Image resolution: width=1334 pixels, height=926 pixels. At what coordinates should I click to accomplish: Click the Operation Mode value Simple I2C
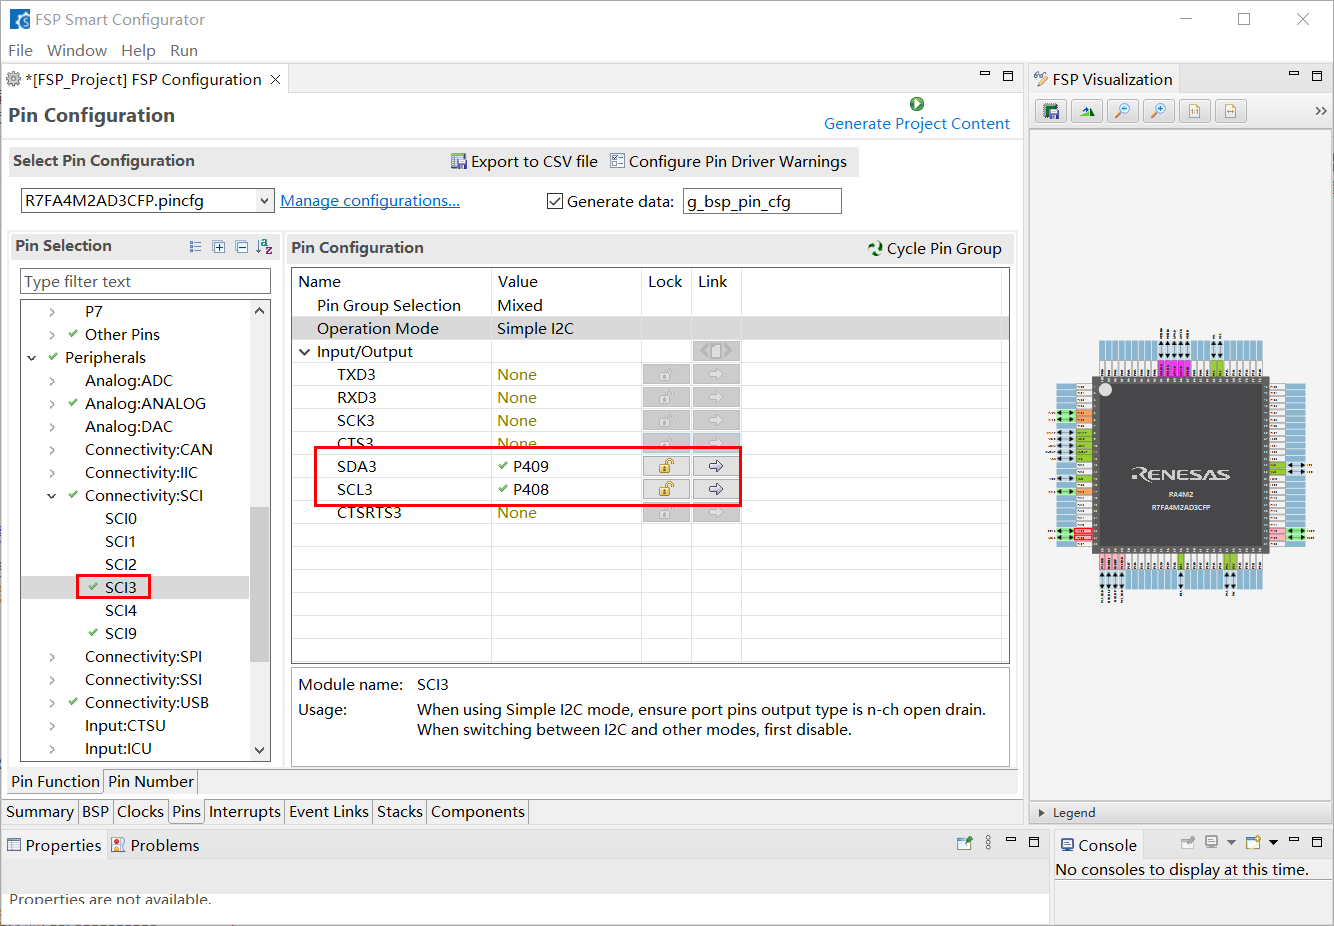[x=535, y=329]
